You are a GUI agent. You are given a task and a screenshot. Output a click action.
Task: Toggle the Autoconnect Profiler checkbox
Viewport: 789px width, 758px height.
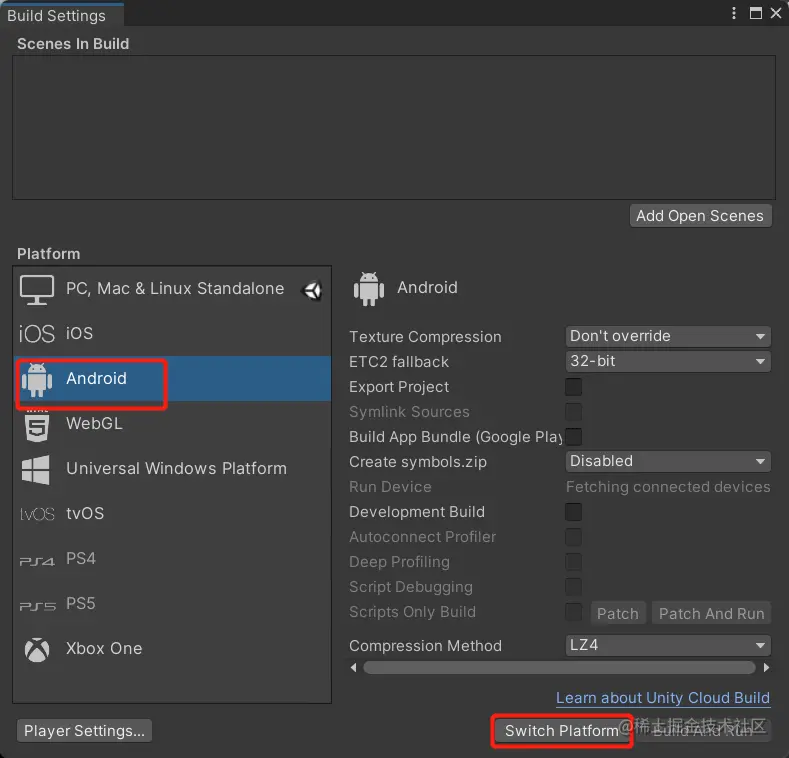(x=573, y=537)
